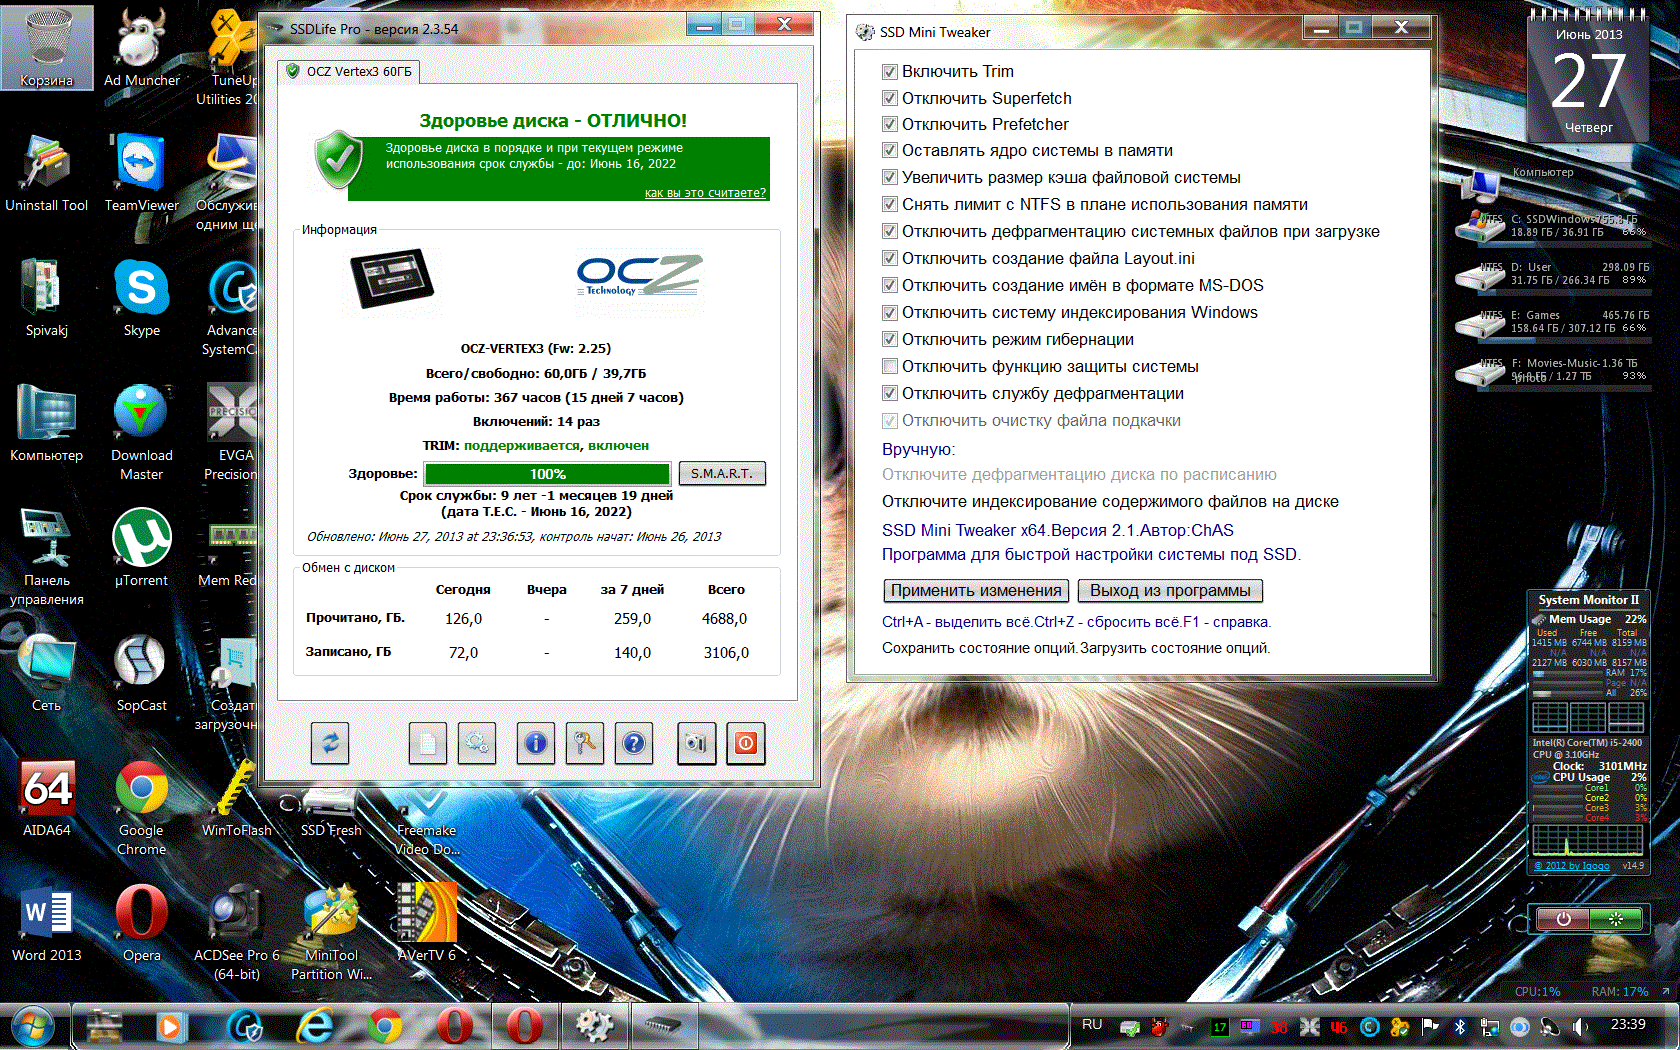Toggle Отключить создание файла Layout.ini checkbox
The image size is (1680, 1050).
(890, 259)
